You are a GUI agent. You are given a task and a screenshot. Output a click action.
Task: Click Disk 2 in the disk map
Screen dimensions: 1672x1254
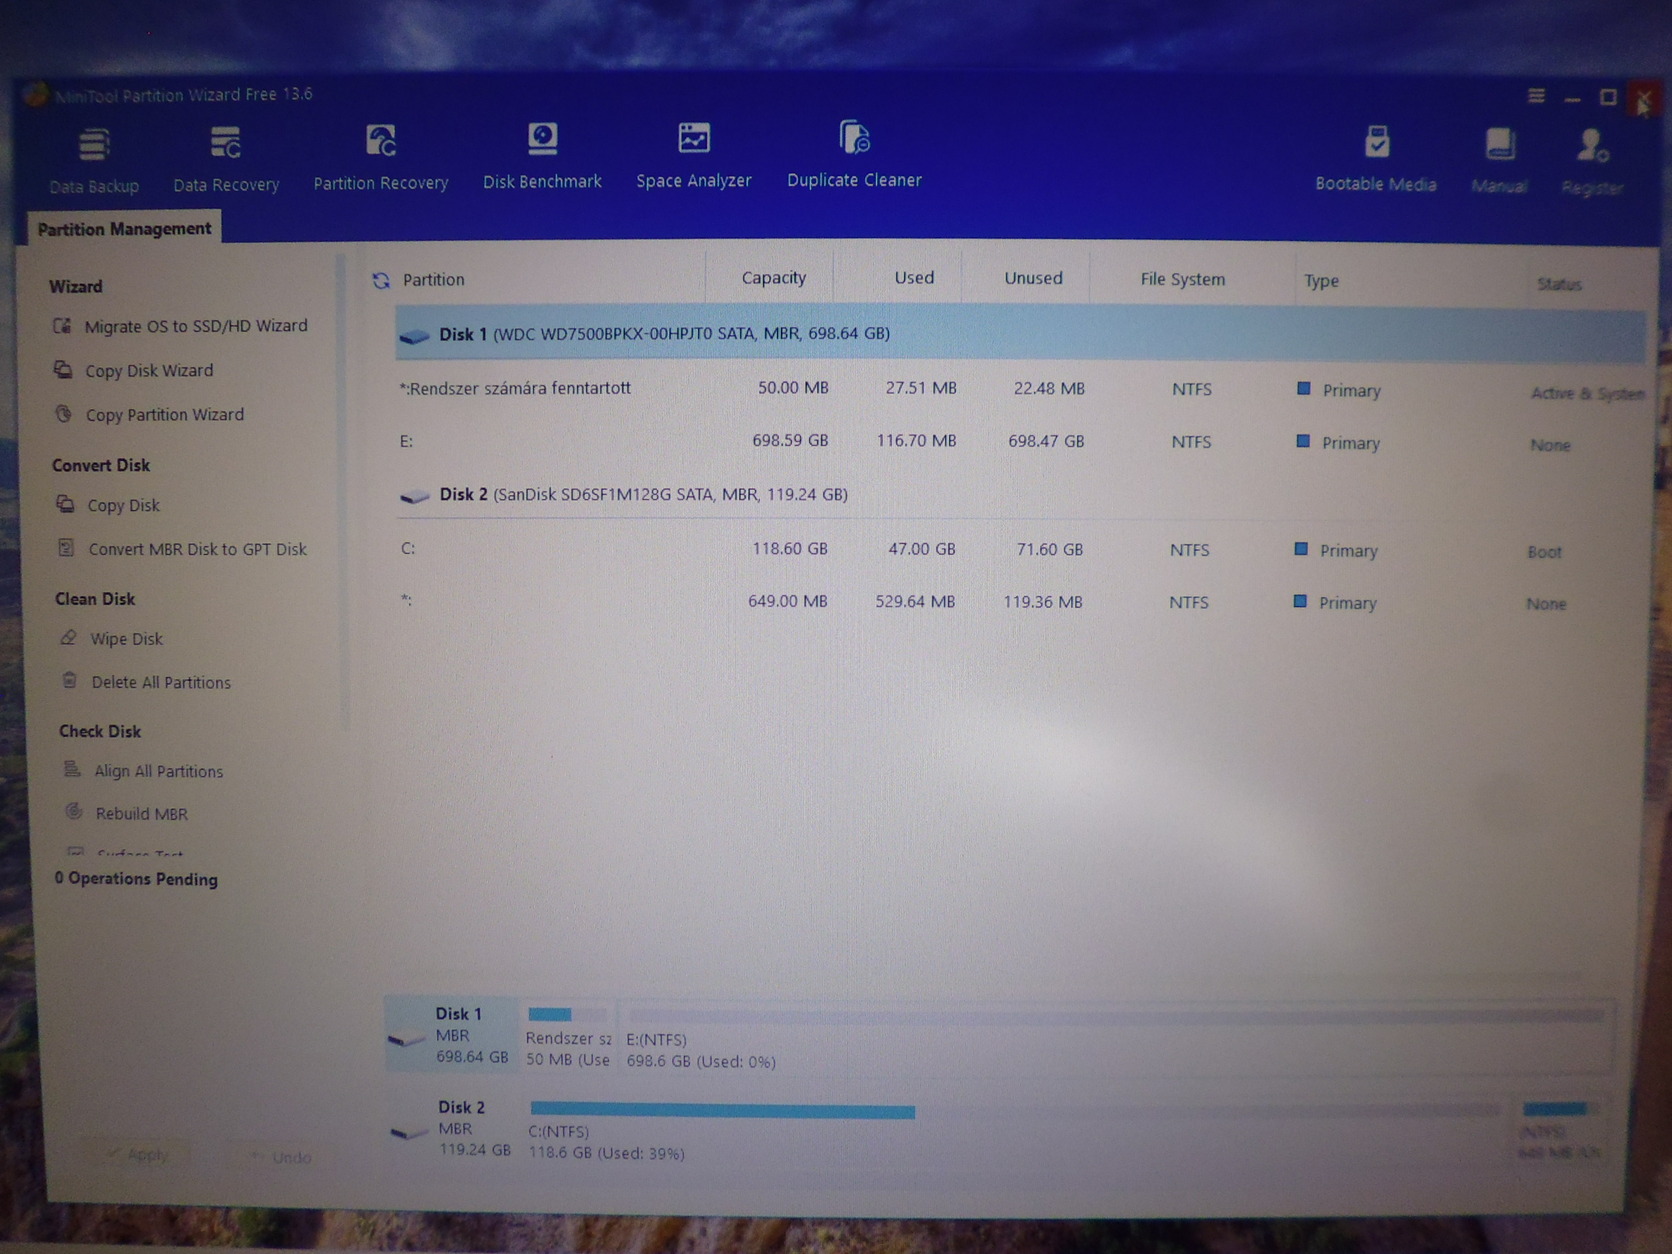click(x=453, y=1128)
